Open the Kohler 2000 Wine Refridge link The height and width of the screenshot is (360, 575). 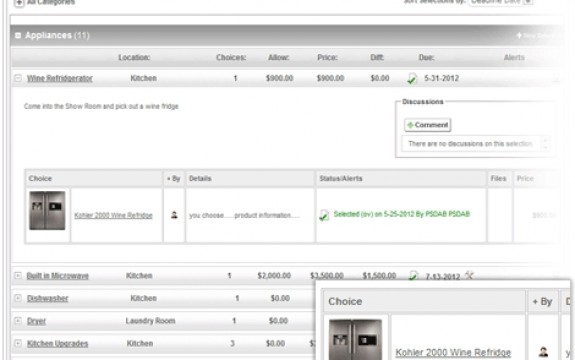pos(113,216)
